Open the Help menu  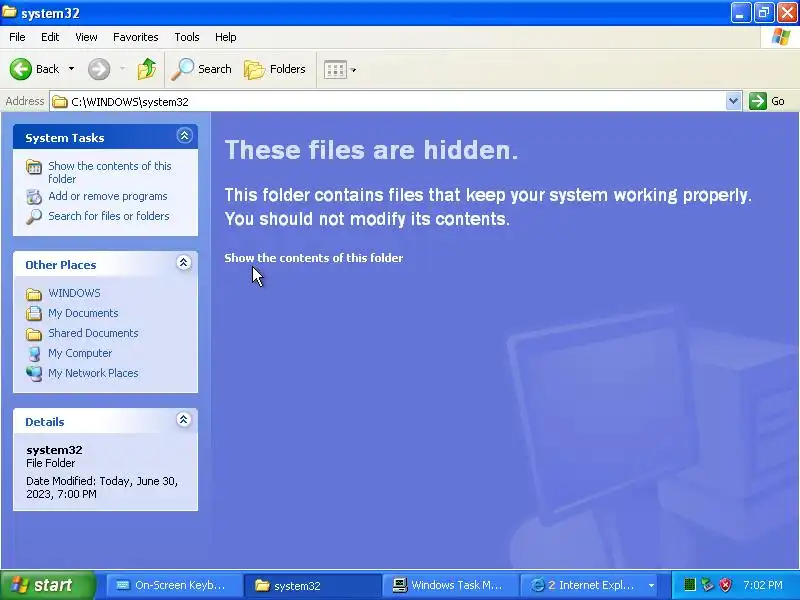226,37
